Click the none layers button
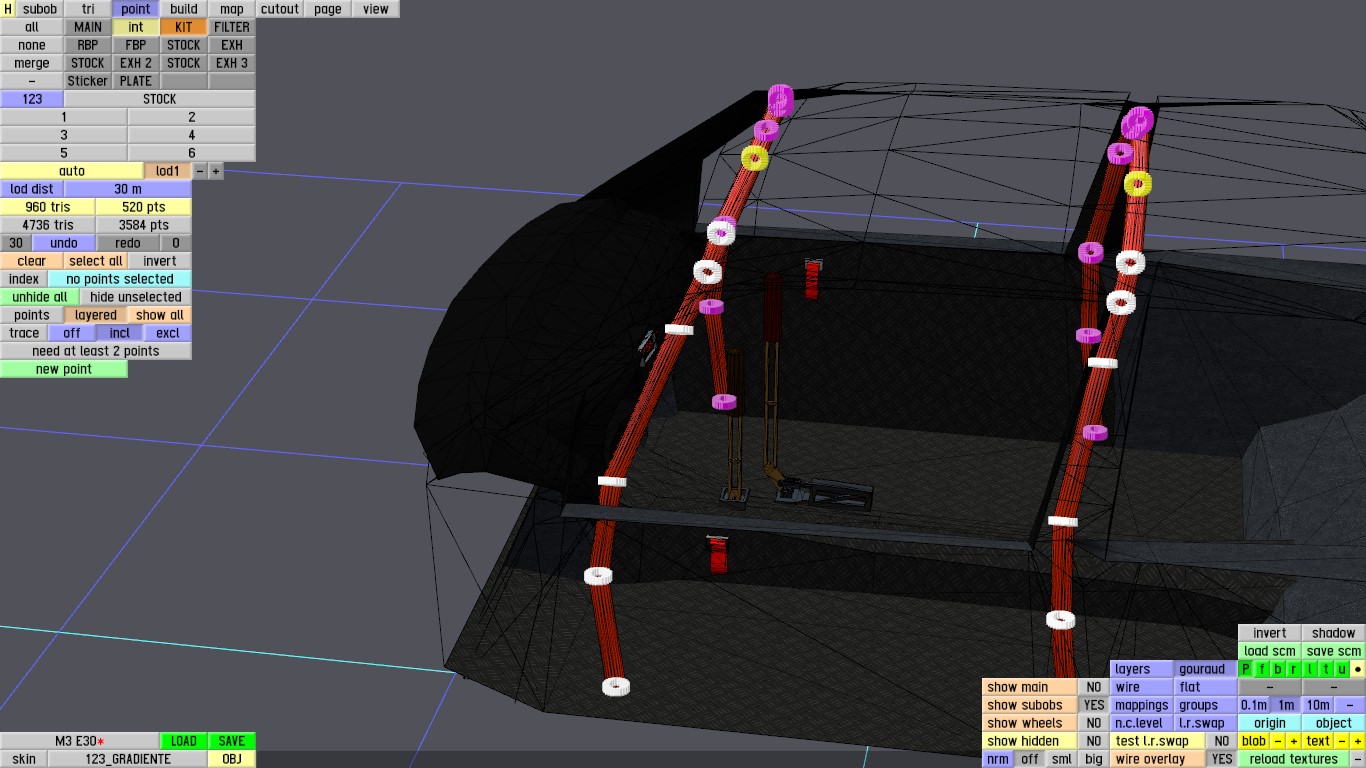Image resolution: width=1366 pixels, height=768 pixels. (x=32, y=45)
